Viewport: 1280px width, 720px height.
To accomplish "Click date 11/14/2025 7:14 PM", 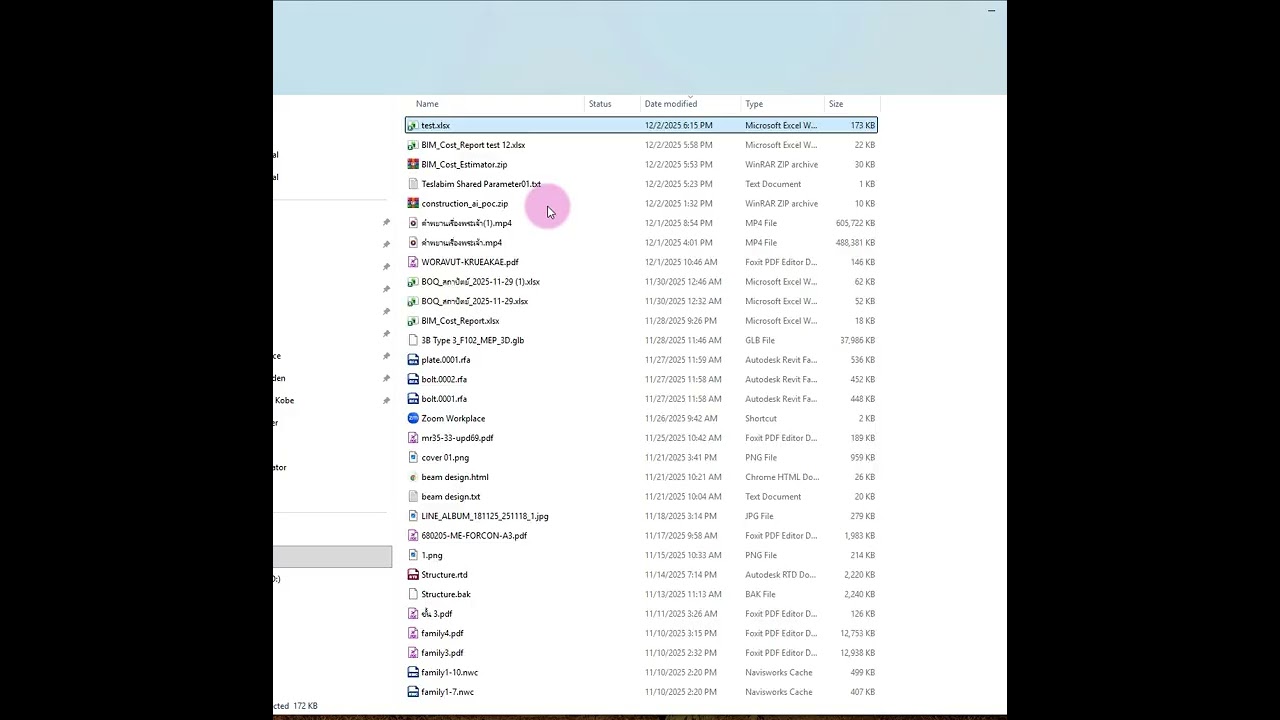I will (x=681, y=575).
